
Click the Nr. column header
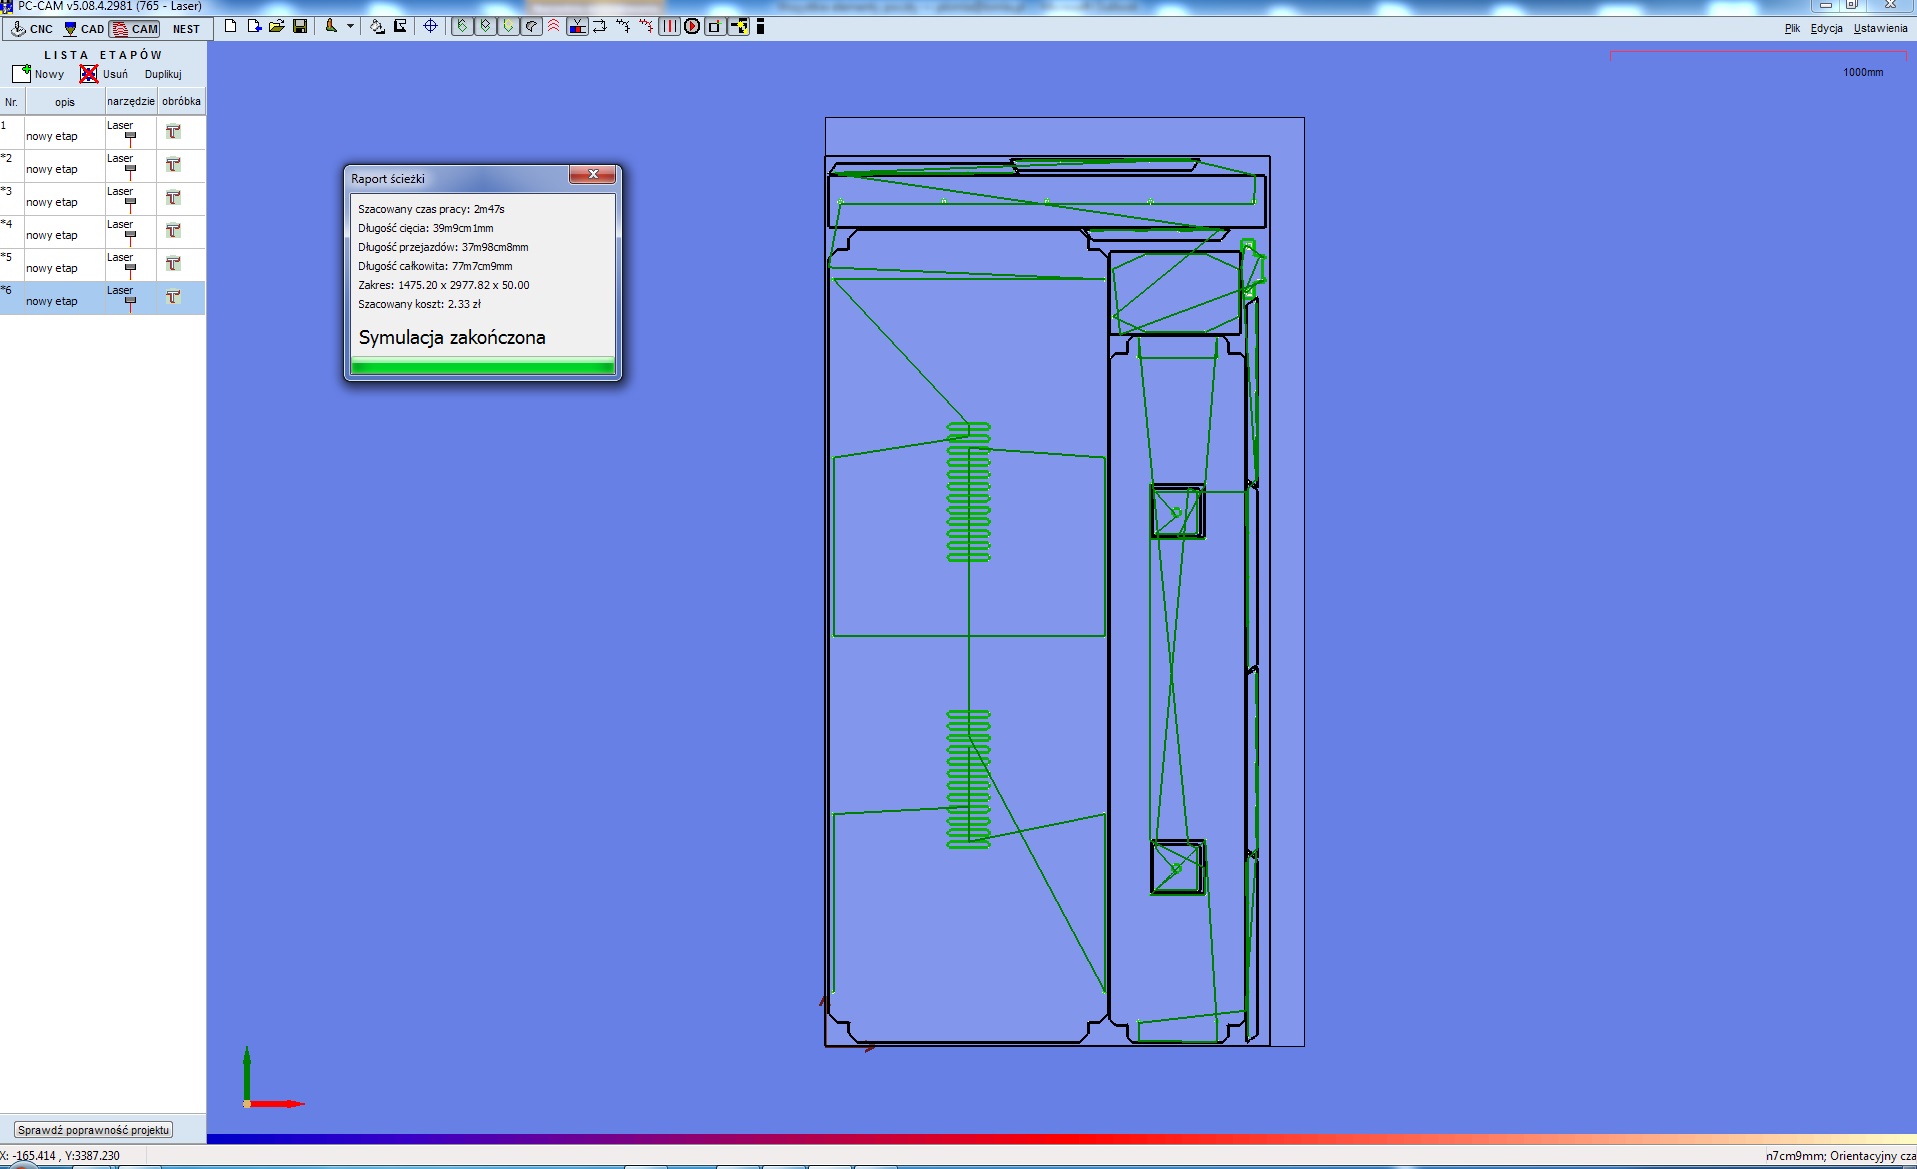(12, 101)
